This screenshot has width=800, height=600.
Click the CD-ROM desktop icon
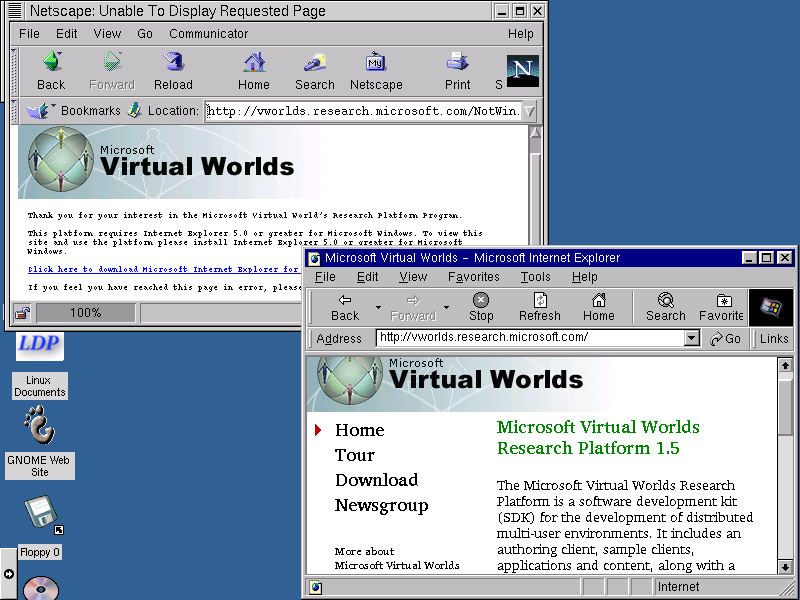coord(41,588)
